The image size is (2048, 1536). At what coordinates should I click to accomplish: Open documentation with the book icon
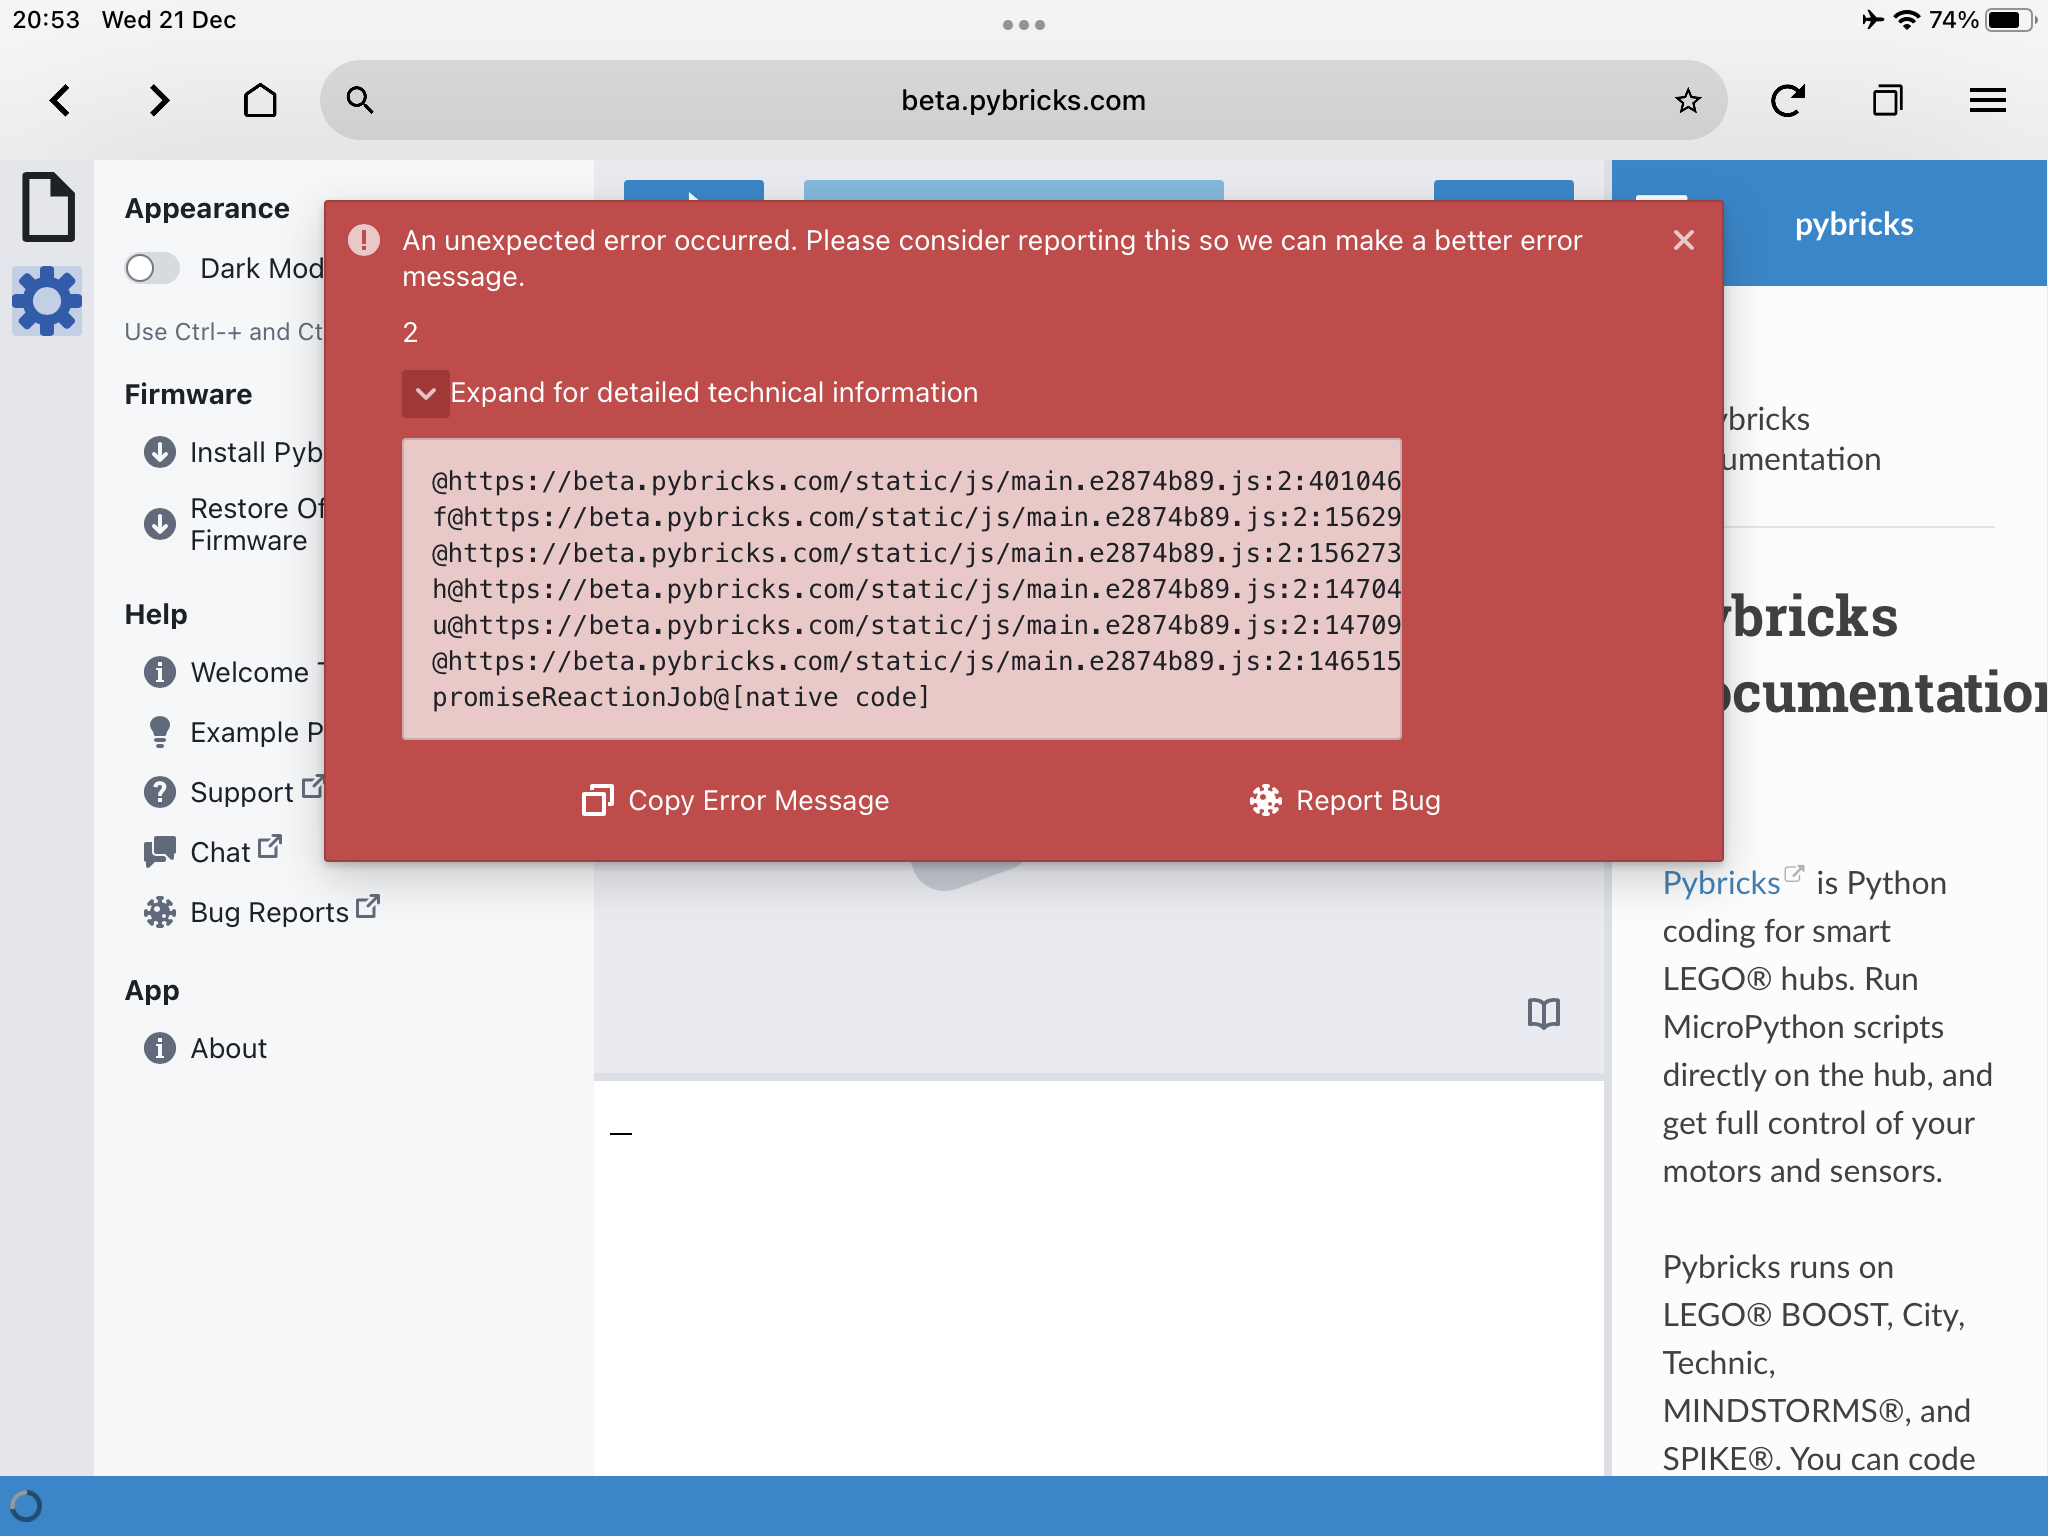1543,1013
